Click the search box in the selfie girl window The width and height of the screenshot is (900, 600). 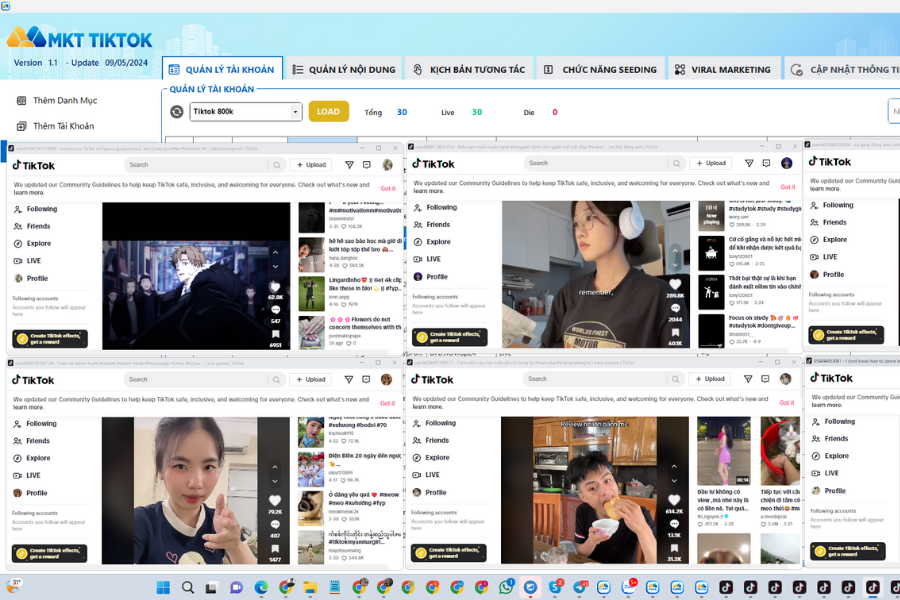(x=196, y=380)
